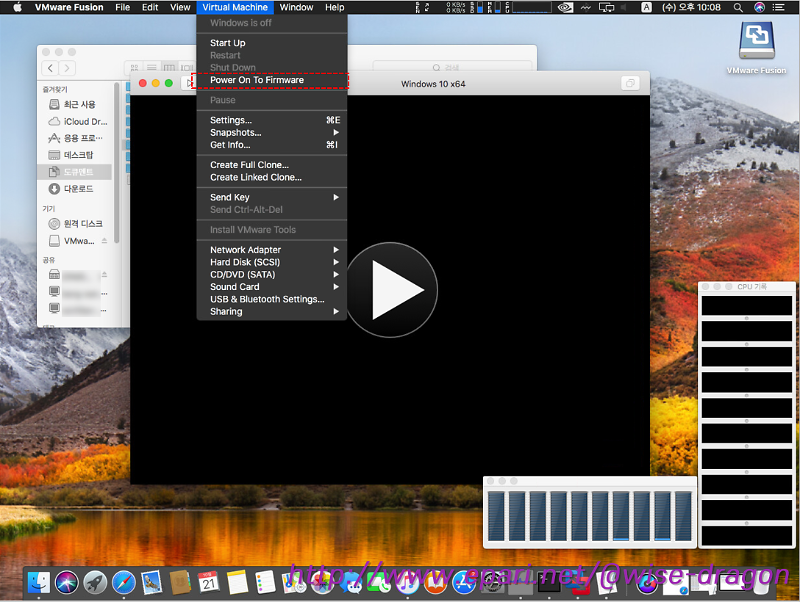Screen dimensions: 800x602
Task: Open Notification Center list icon
Action: [x=779, y=7]
